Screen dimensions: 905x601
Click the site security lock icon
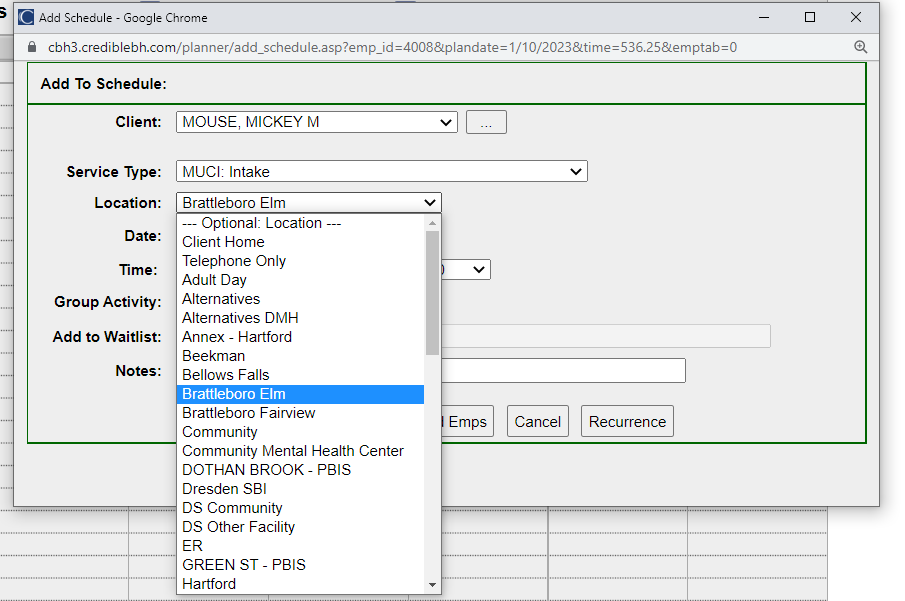click(x=30, y=47)
